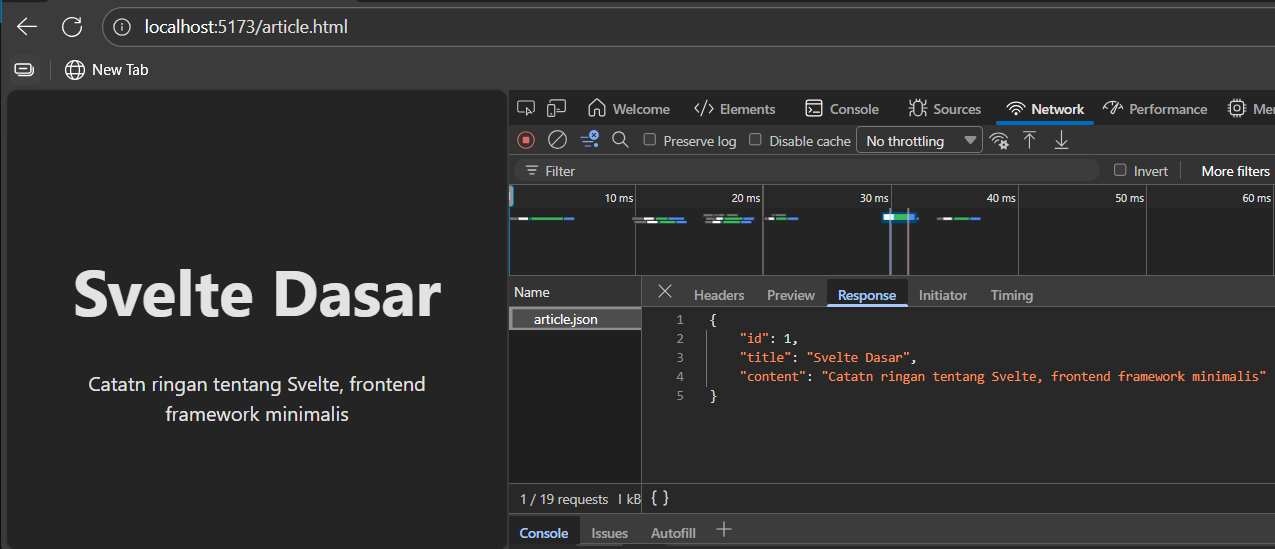Open the Initiator tab
1275x549 pixels.
tap(943, 295)
